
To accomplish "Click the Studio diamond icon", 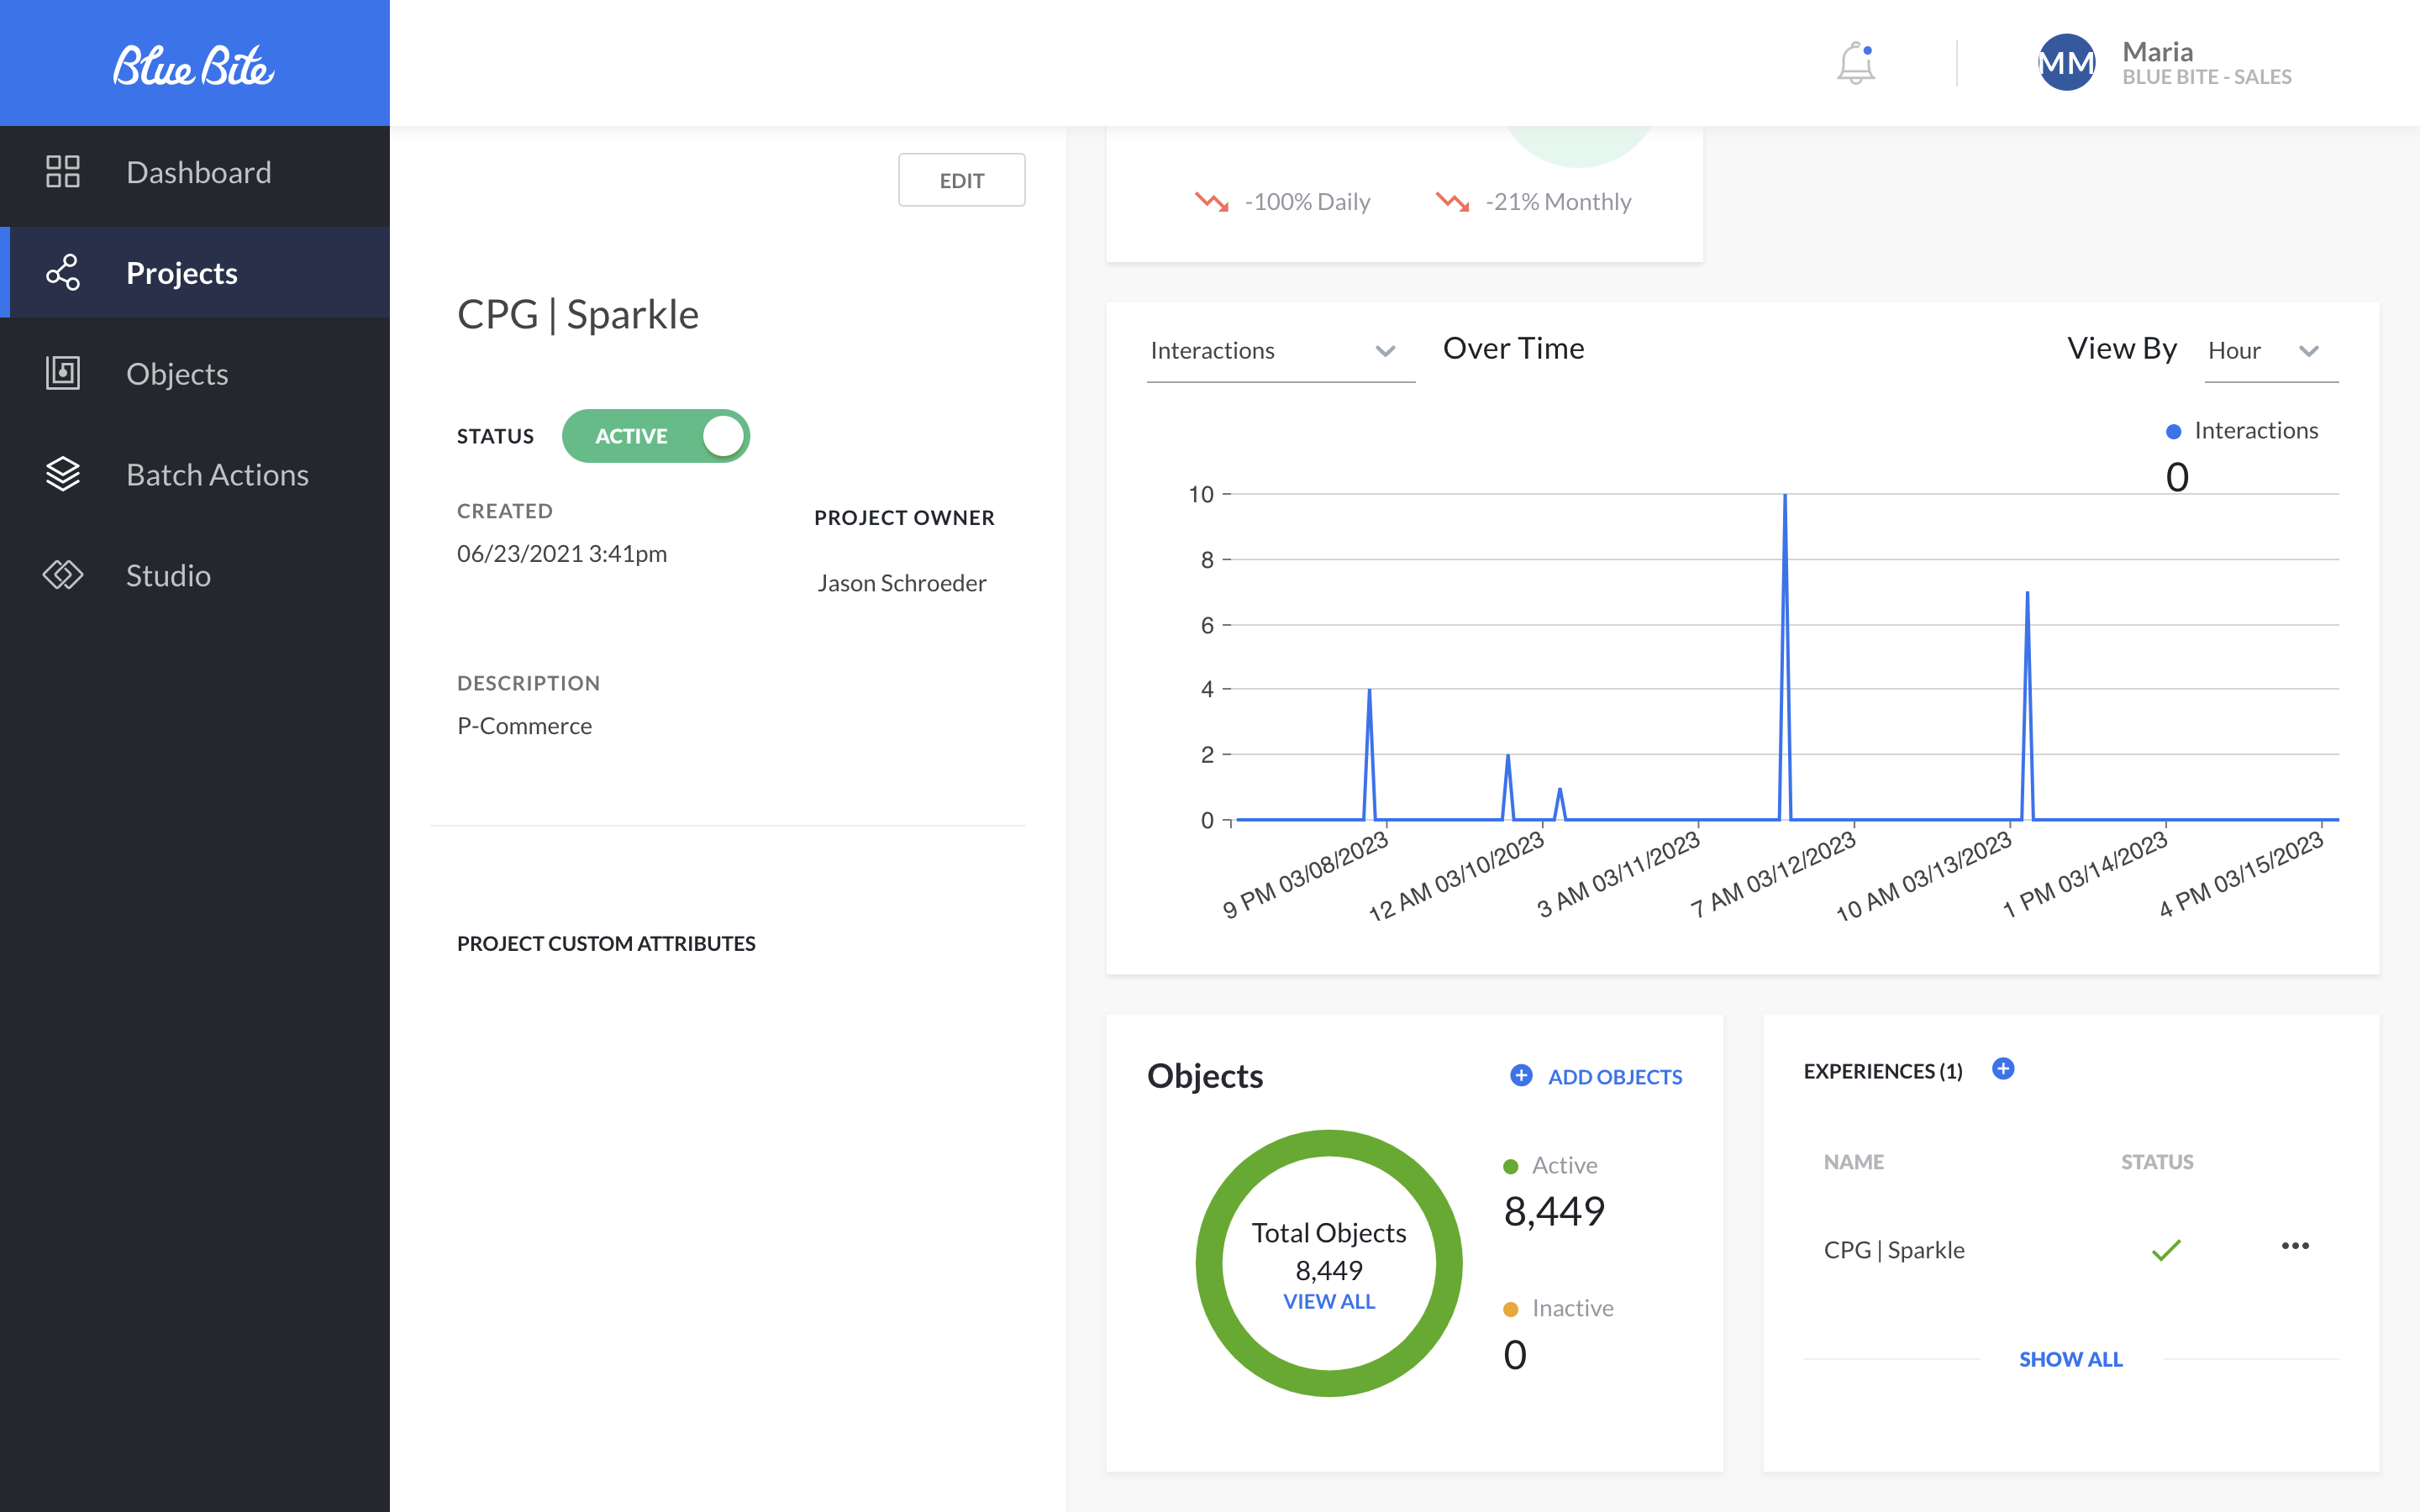I will [62, 575].
